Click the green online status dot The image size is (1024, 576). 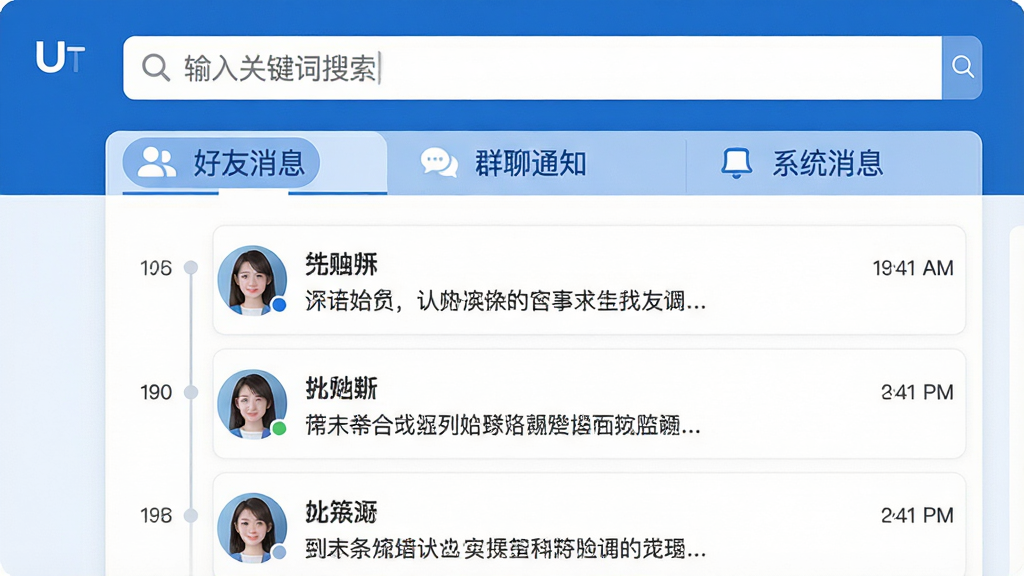coord(279,428)
